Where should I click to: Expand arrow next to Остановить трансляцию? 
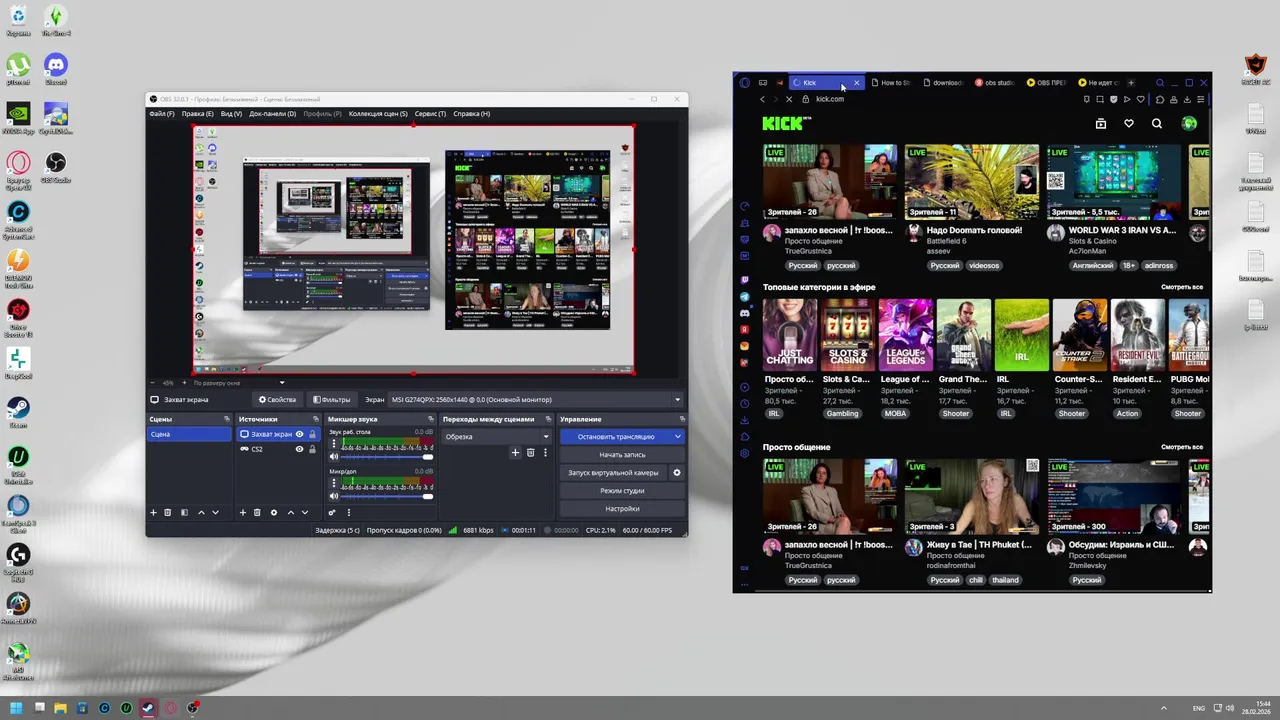point(677,437)
